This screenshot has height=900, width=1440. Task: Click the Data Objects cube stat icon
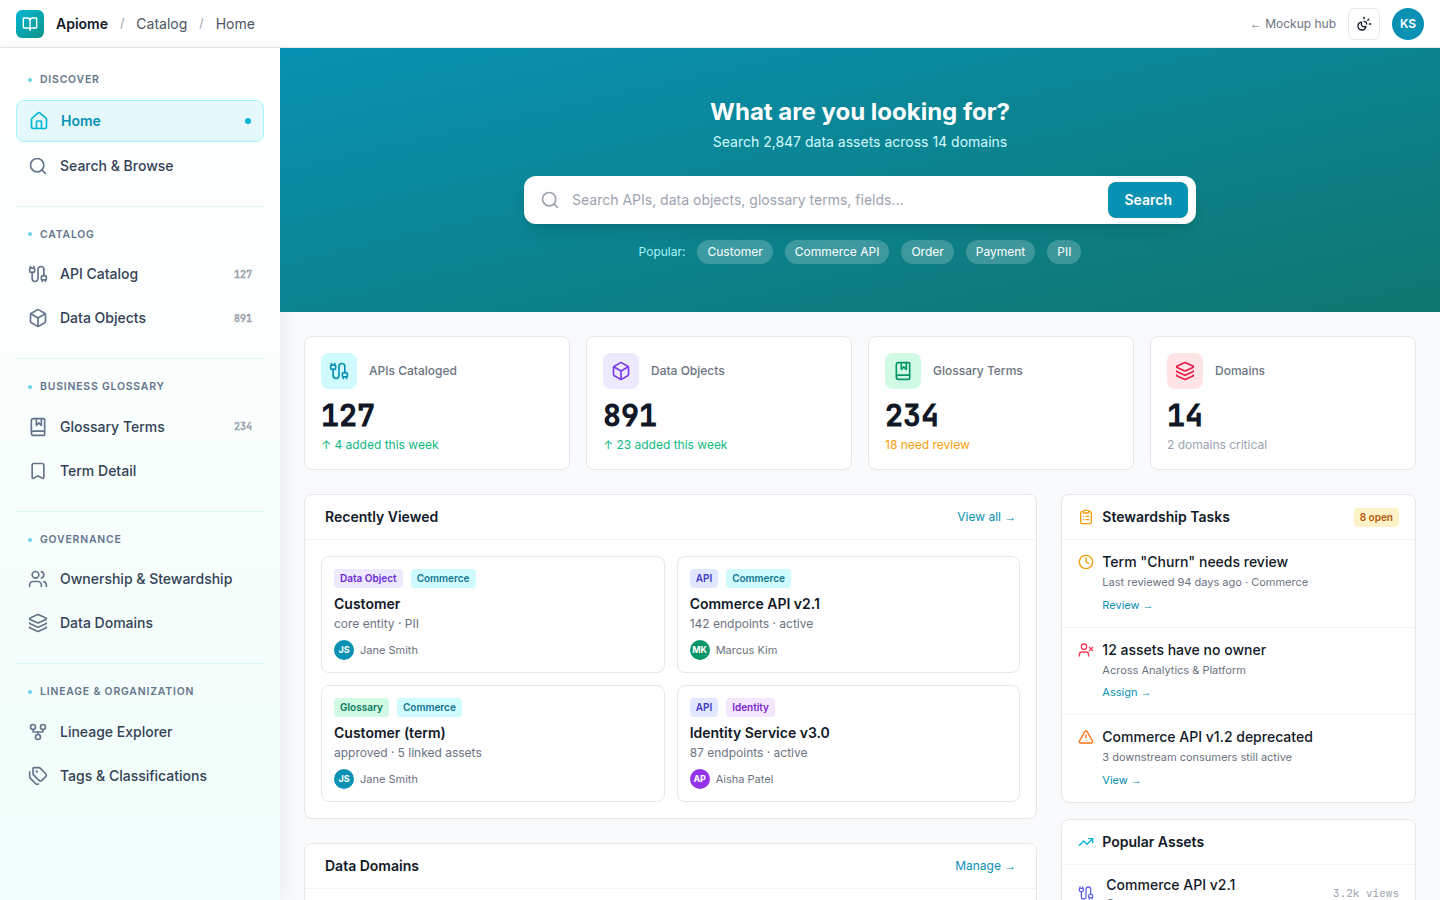point(621,371)
